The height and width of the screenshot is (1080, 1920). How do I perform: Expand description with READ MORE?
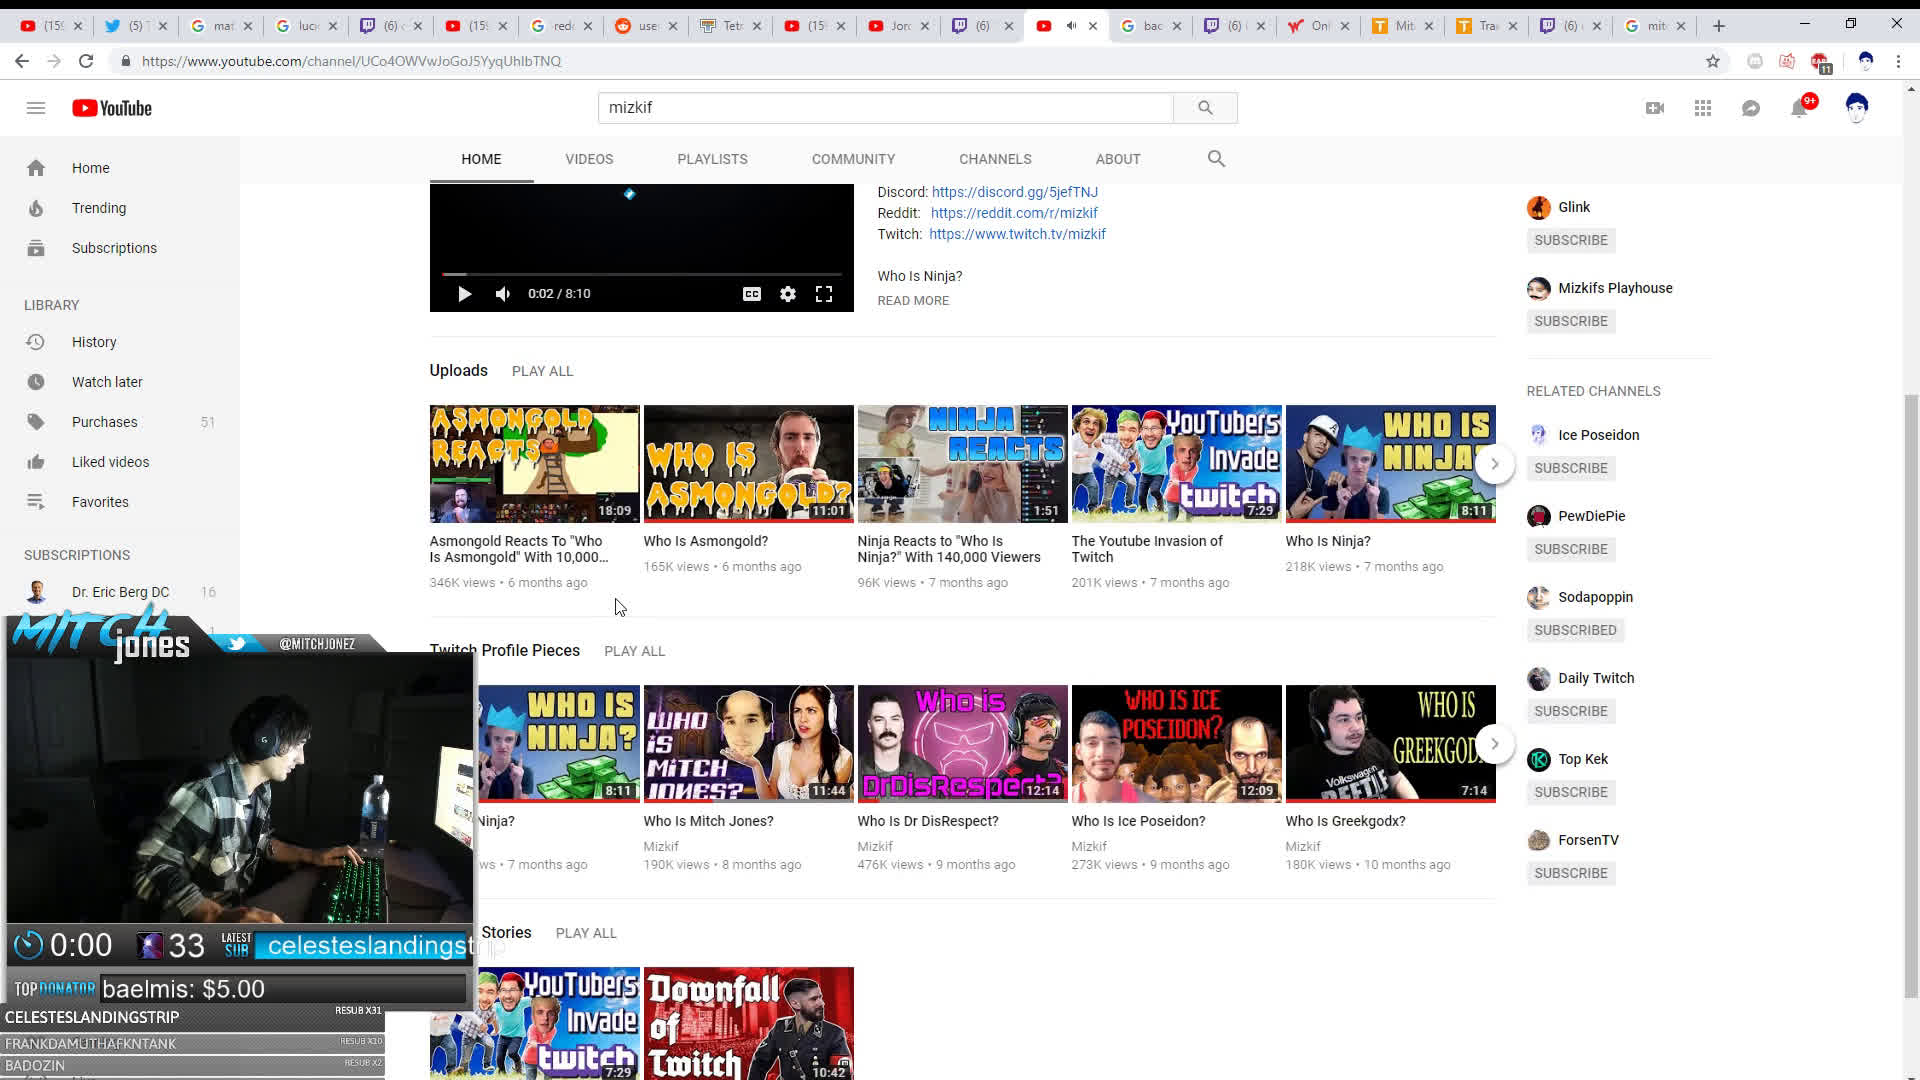(913, 300)
